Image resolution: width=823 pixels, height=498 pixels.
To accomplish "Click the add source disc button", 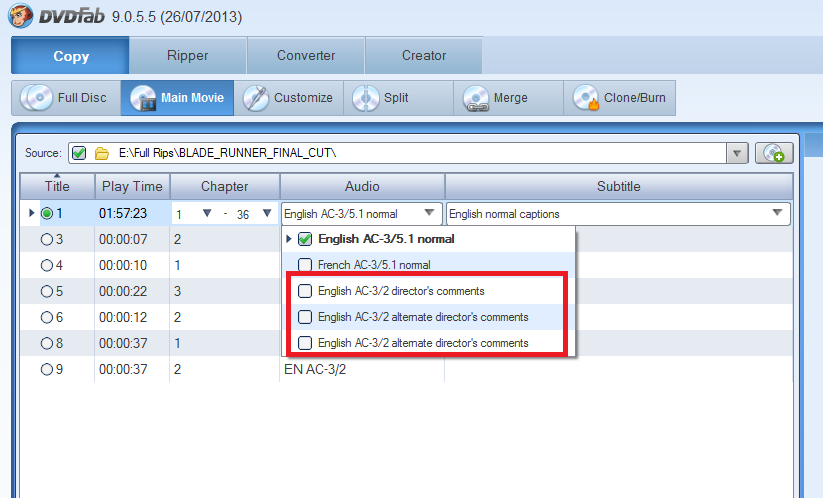I will 774,153.
